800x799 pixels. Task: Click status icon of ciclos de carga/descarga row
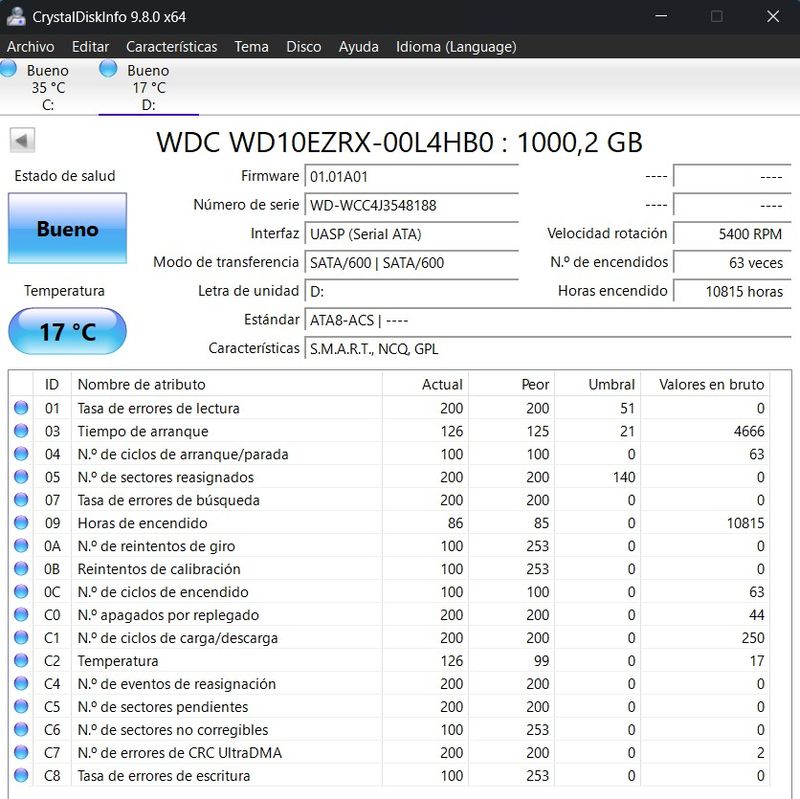[21, 637]
